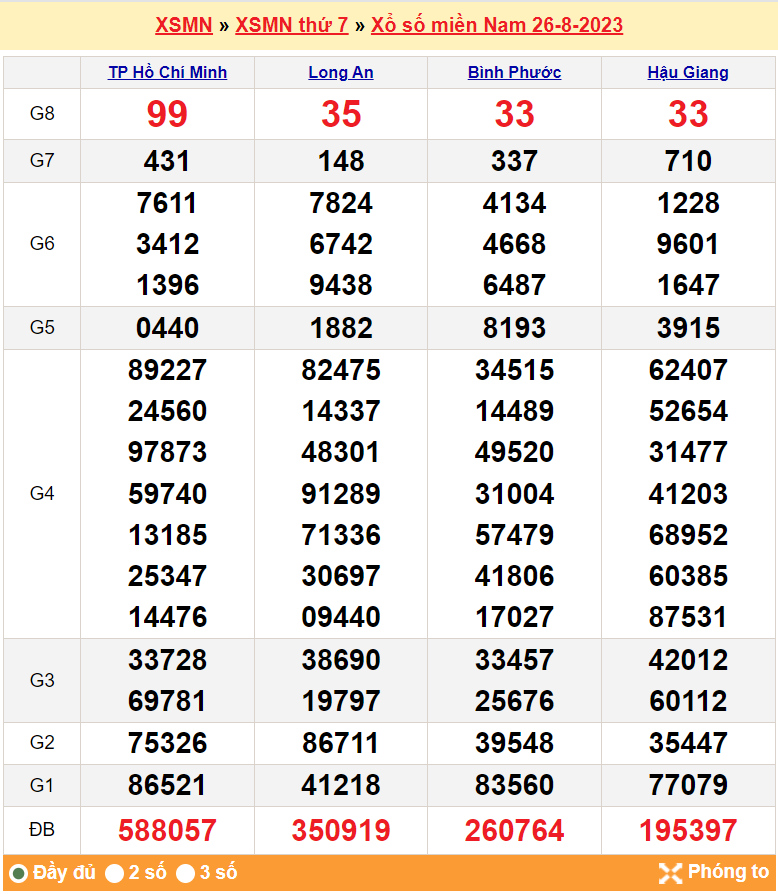Click the Phóng to expand icon
This screenshot has height=894, width=778.
670,872
